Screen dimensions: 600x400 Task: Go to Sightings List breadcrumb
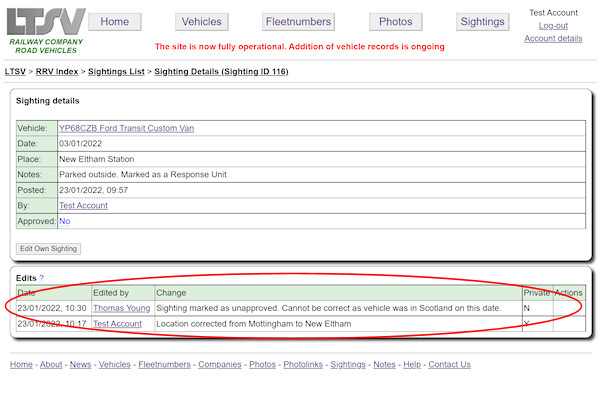[x=117, y=72]
